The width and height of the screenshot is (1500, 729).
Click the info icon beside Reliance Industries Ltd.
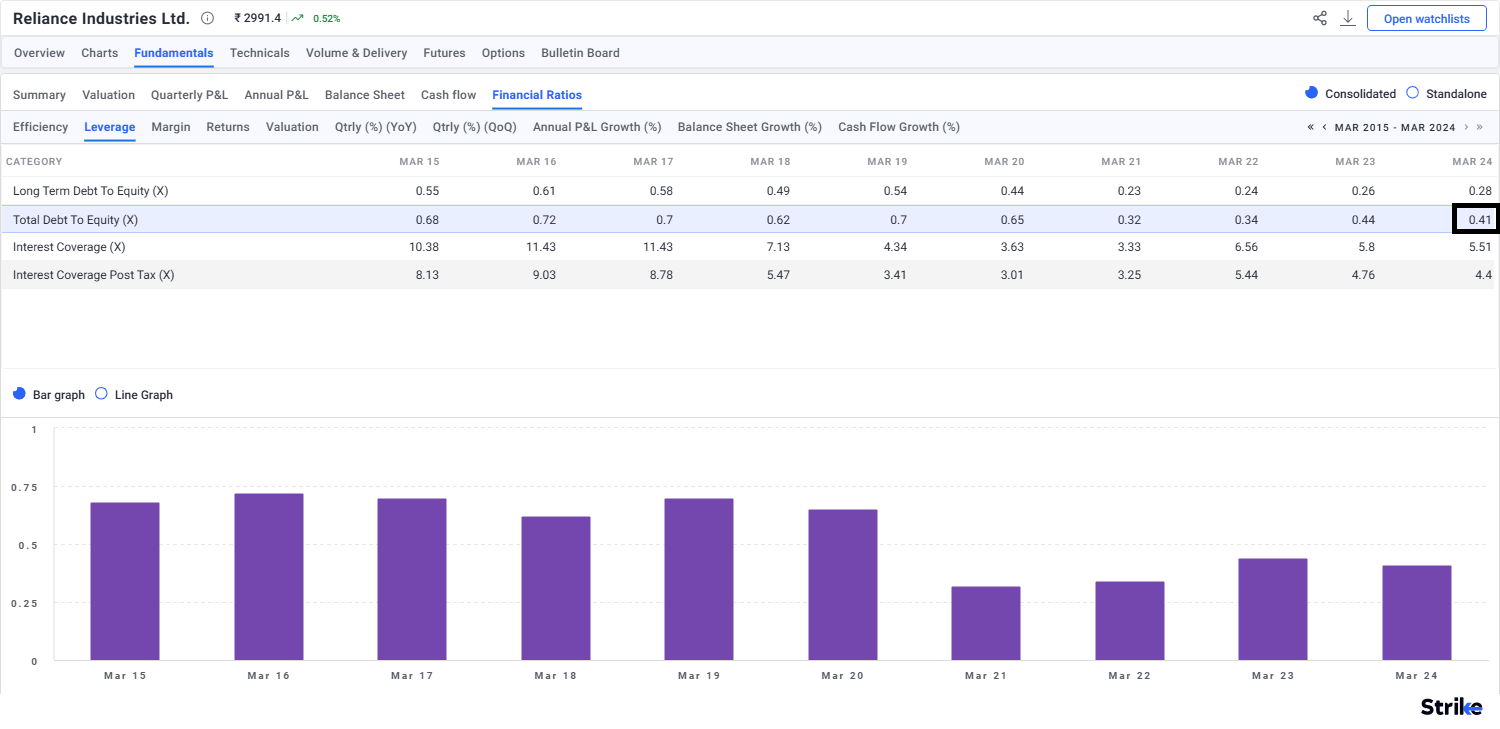point(207,18)
